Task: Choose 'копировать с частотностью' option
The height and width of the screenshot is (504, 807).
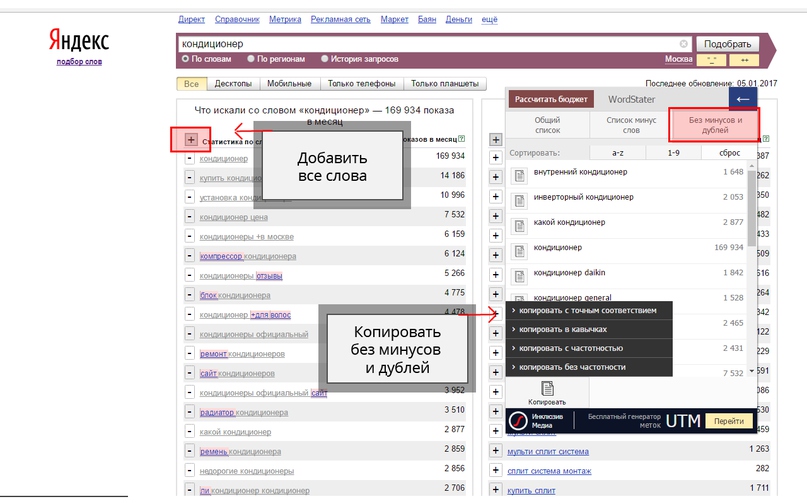Action: pyautogui.click(x=589, y=349)
